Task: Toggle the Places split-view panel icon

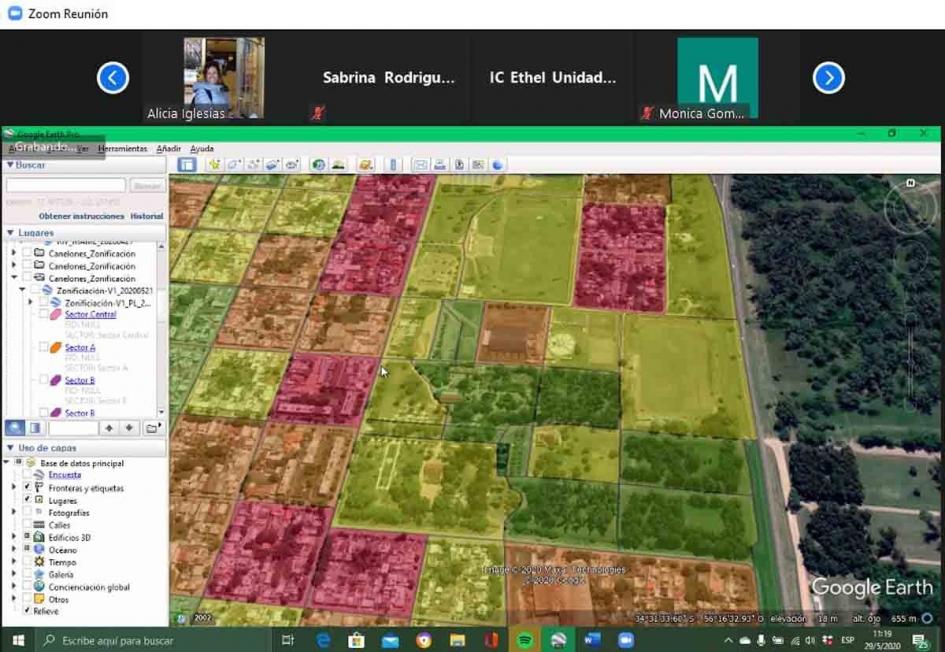Action: (x=35, y=428)
